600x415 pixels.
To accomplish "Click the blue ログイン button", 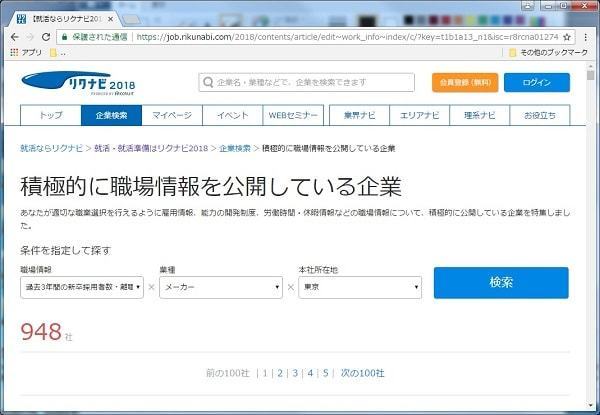I will (x=536, y=82).
